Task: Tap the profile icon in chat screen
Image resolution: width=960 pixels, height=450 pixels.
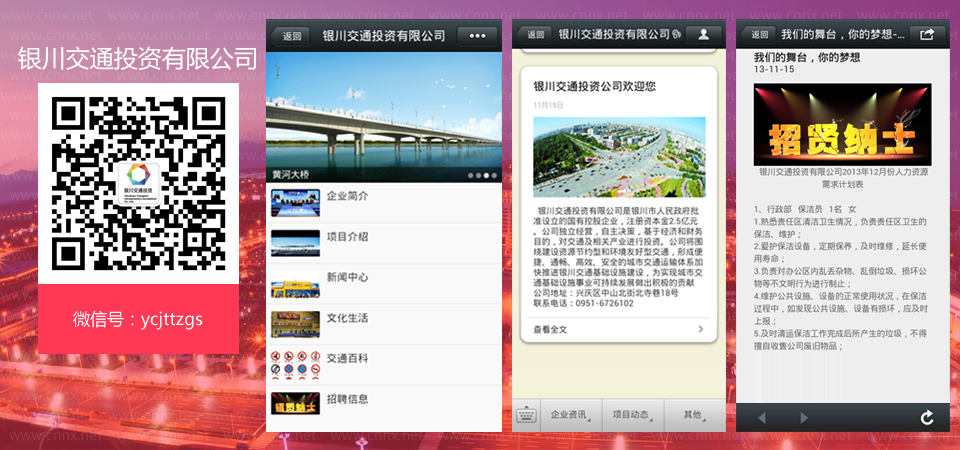Action: [x=703, y=35]
